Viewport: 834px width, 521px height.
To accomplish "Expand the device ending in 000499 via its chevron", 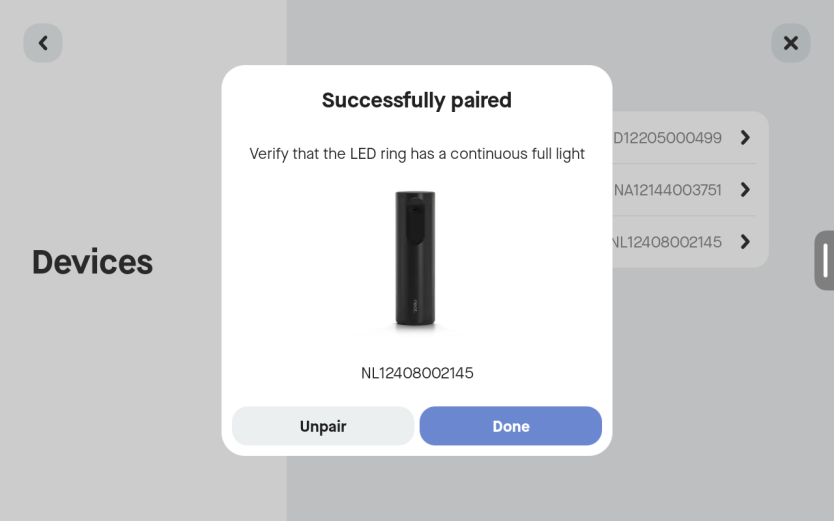I will 745,137.
